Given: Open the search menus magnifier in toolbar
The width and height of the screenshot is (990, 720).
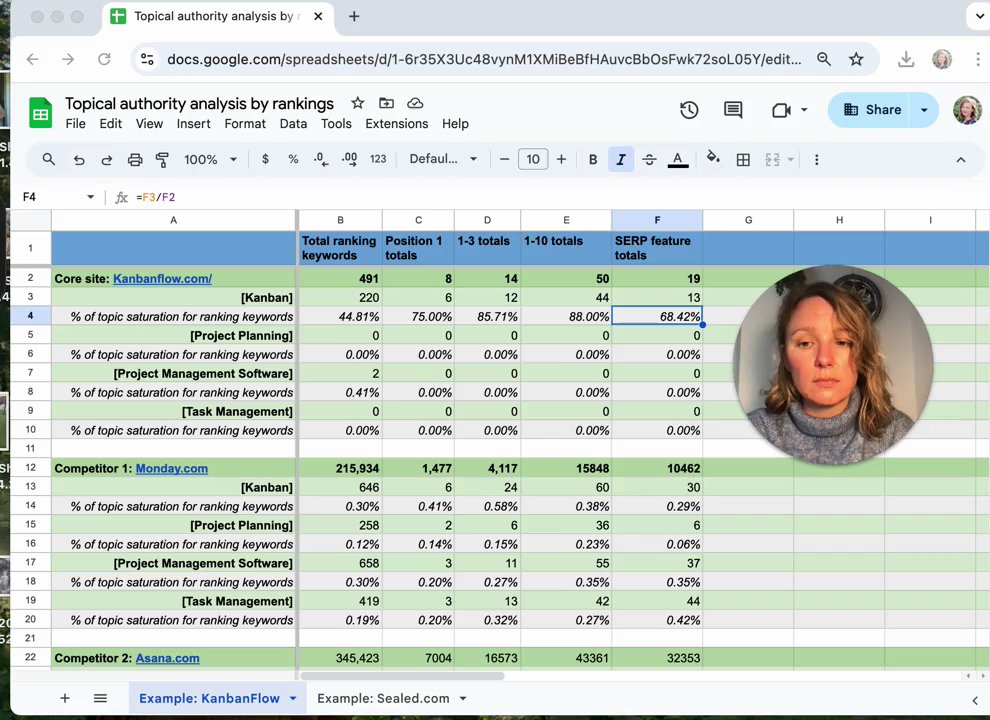Looking at the screenshot, I should tap(49, 160).
